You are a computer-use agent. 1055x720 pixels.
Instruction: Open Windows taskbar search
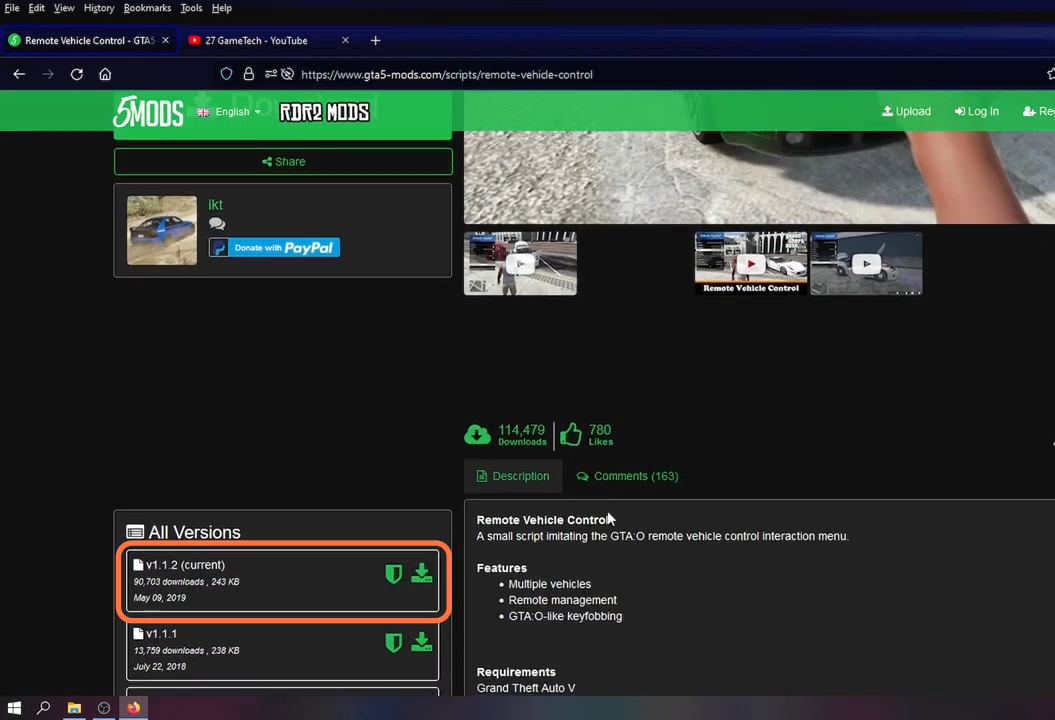click(x=44, y=708)
